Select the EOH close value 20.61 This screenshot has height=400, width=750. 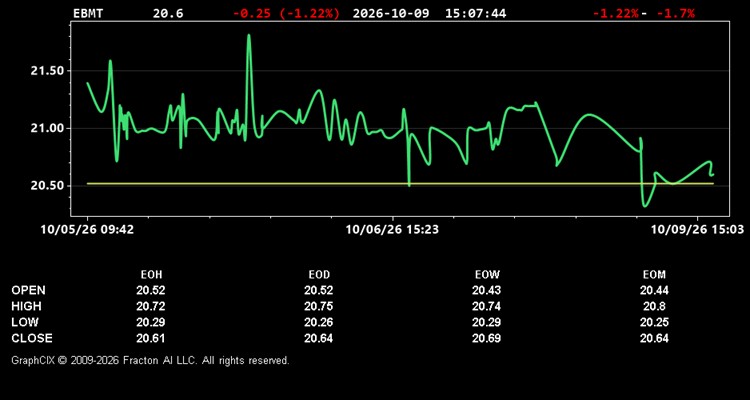151,338
